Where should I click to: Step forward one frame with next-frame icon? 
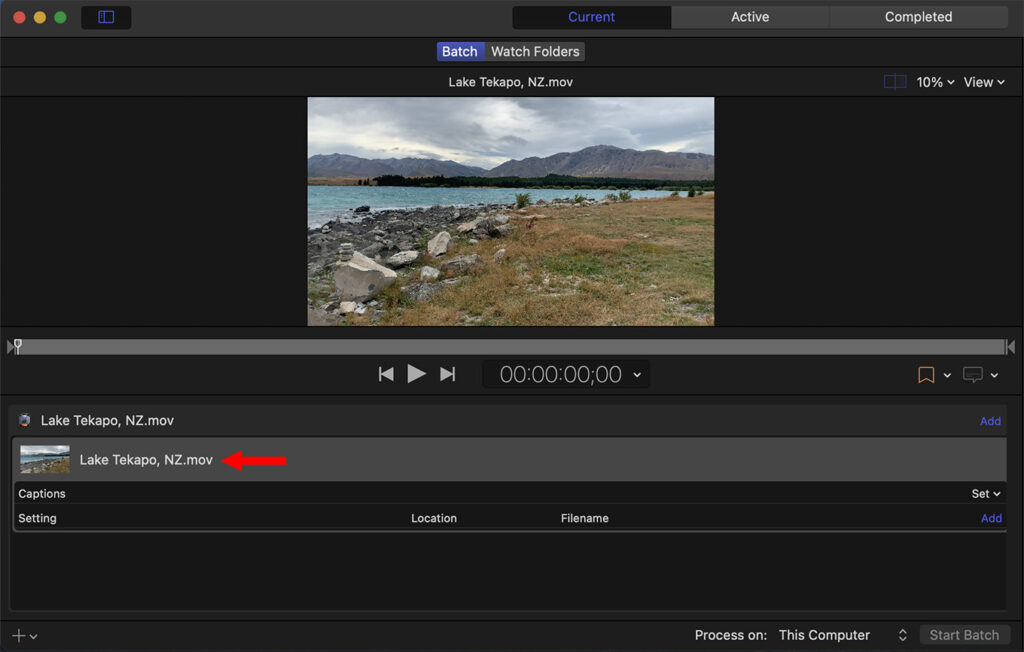447,373
